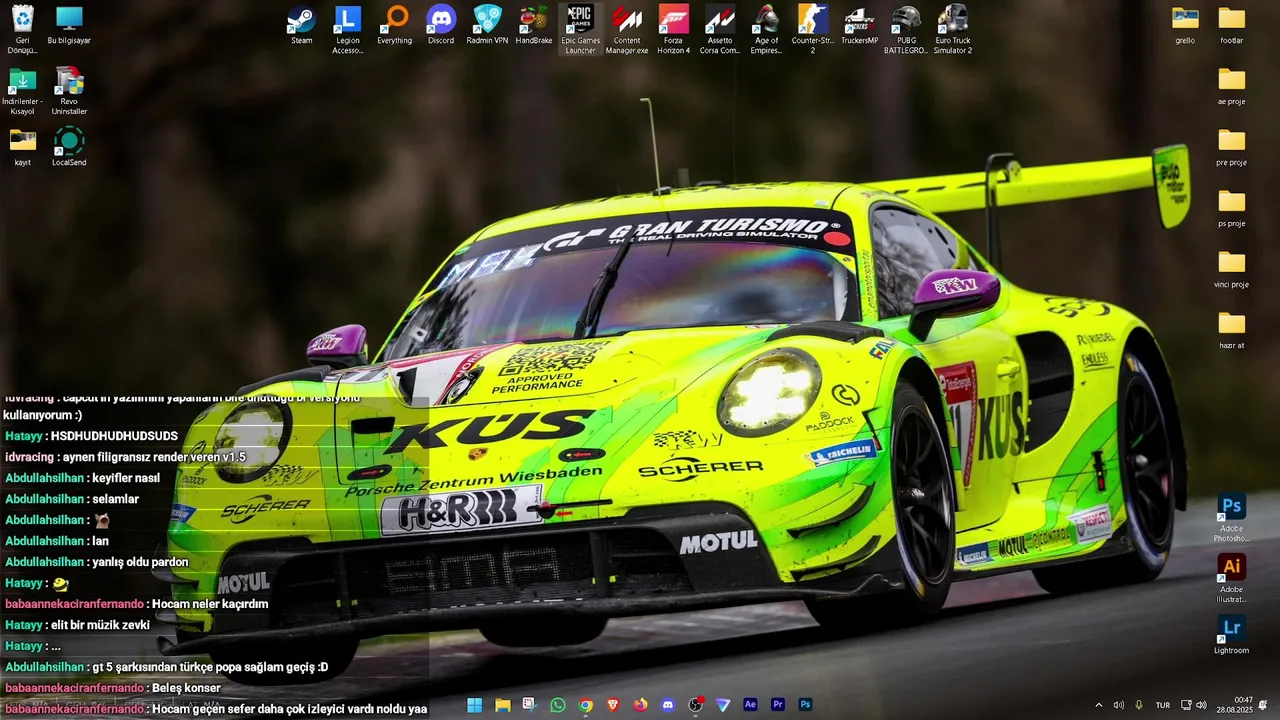1280x720 pixels.
Task: Open Premiere Pro from the taskbar
Action: click(x=778, y=705)
